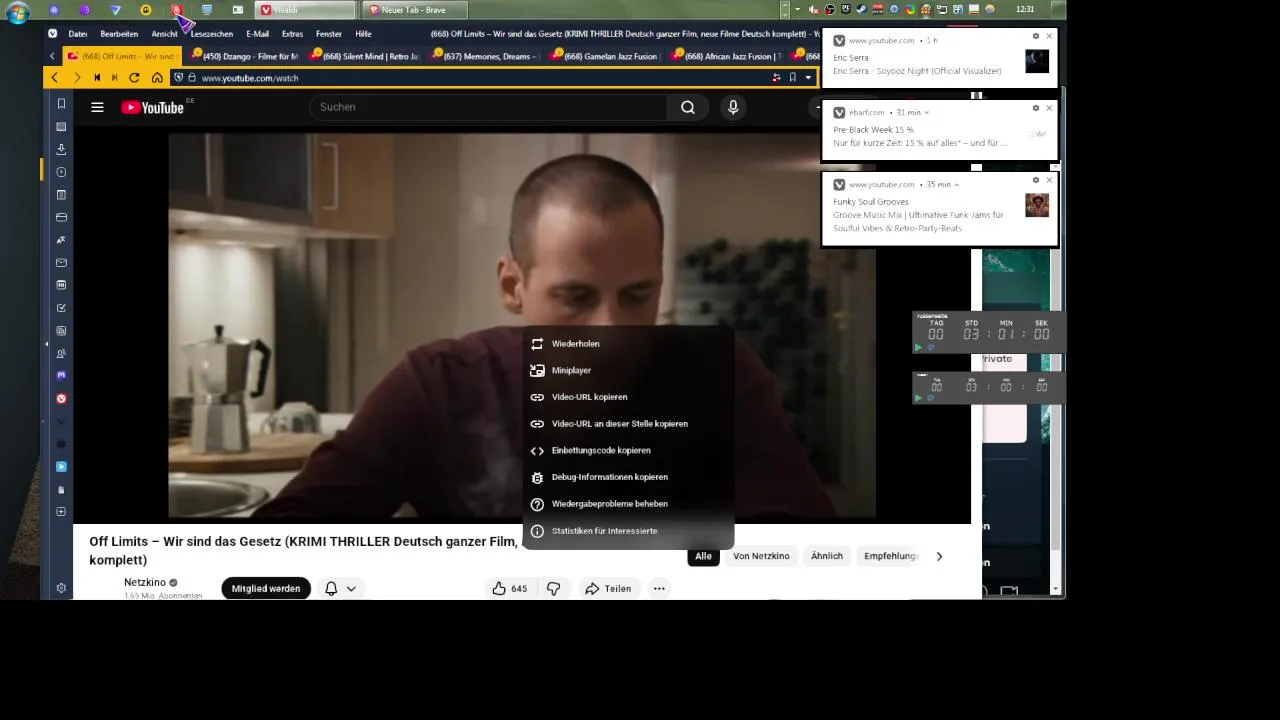Open the Windows Start orb

pos(17,12)
